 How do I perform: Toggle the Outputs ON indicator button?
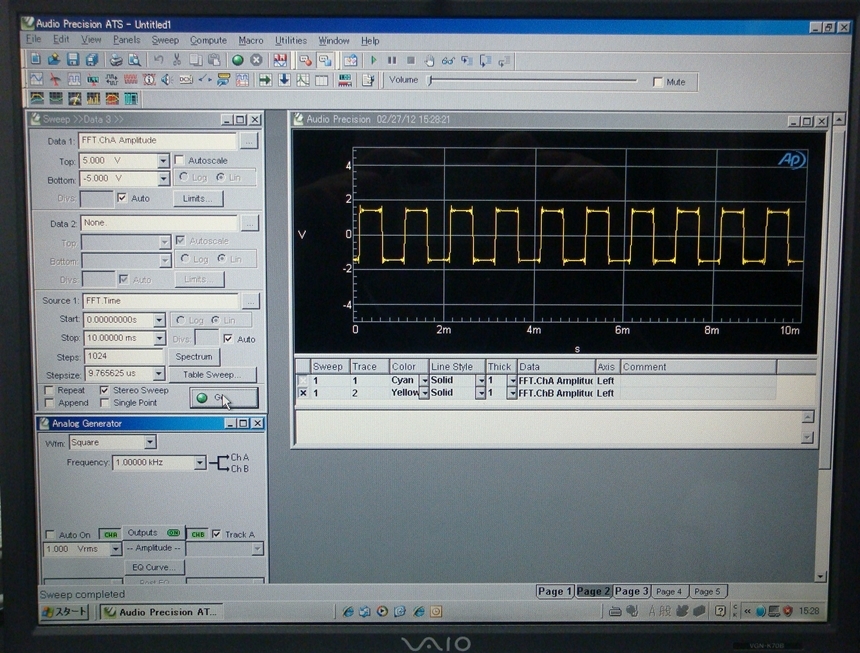point(173,533)
